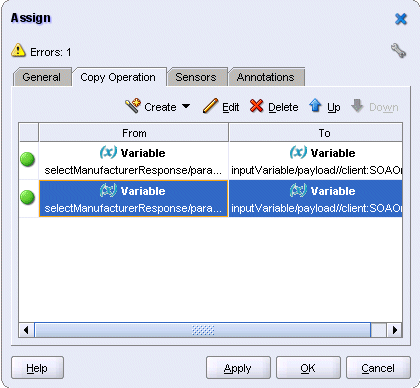The image size is (420, 388).
Task: Click the Help button
Action: click(x=37, y=368)
